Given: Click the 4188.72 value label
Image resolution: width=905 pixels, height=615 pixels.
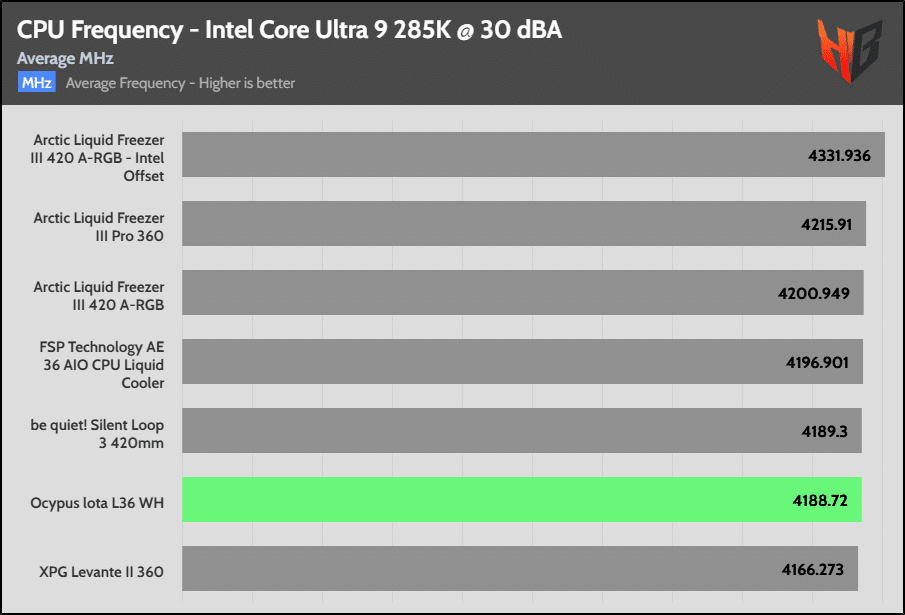Looking at the screenshot, I should point(820,500).
